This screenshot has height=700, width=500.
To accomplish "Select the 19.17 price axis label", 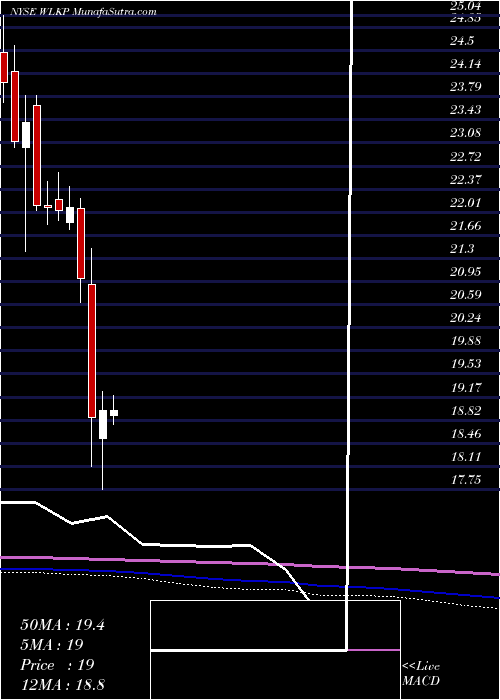I will point(466,387).
